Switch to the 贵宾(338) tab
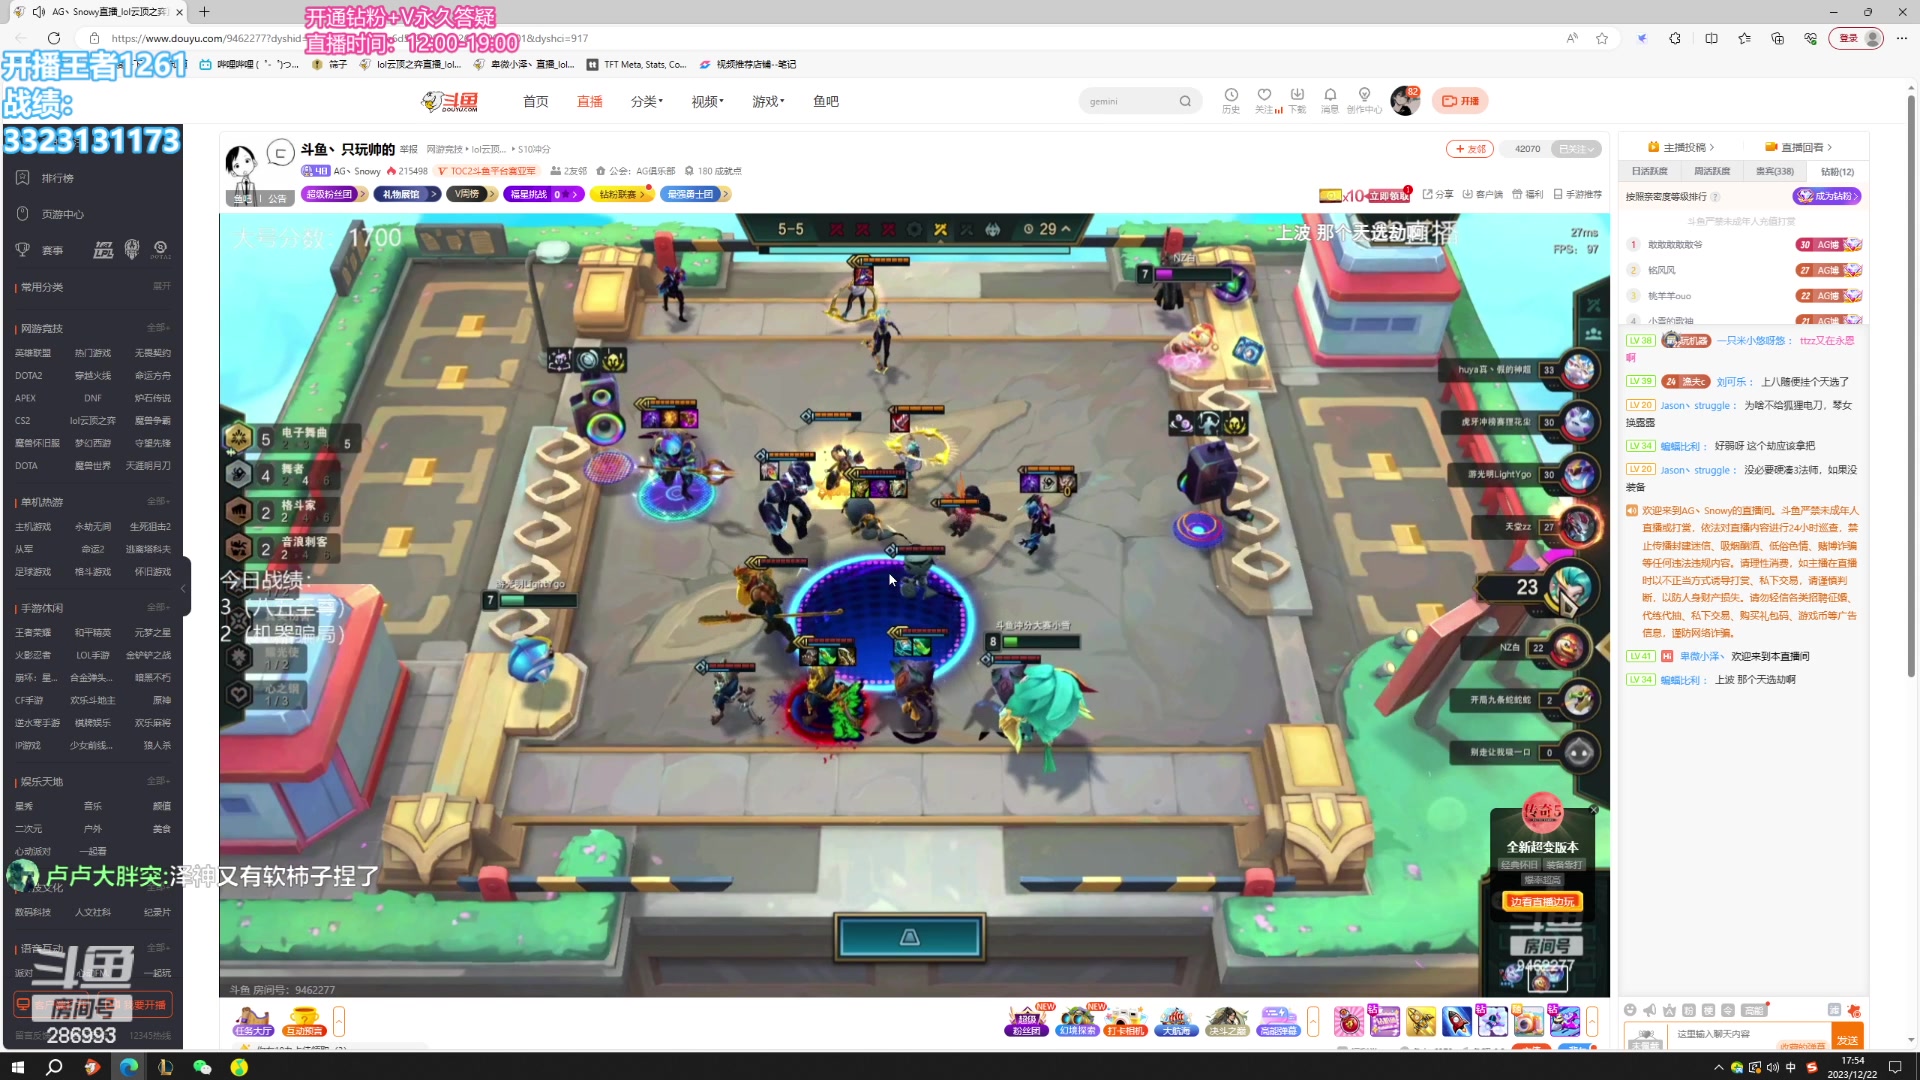The width and height of the screenshot is (1920, 1080). [x=1774, y=172]
